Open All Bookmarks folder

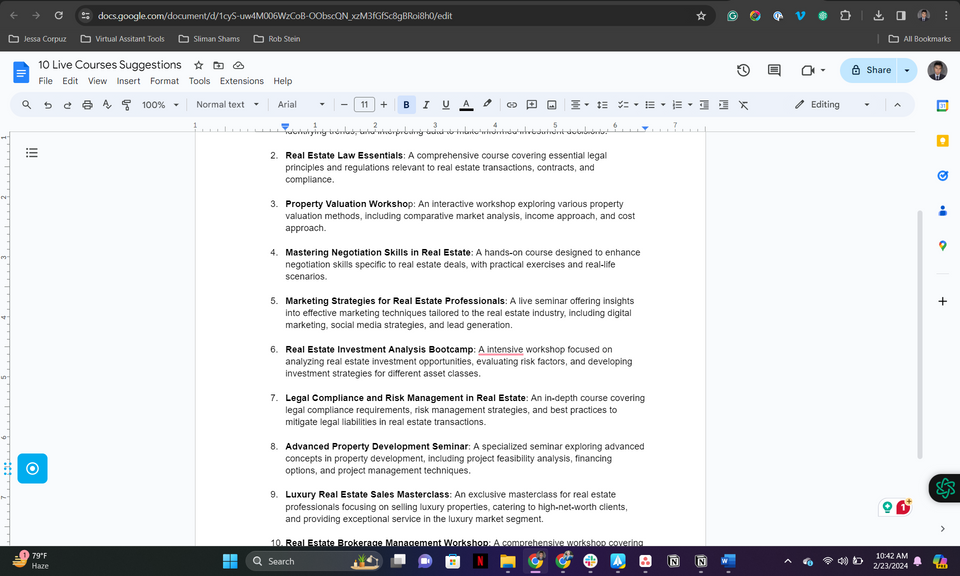tap(920, 39)
